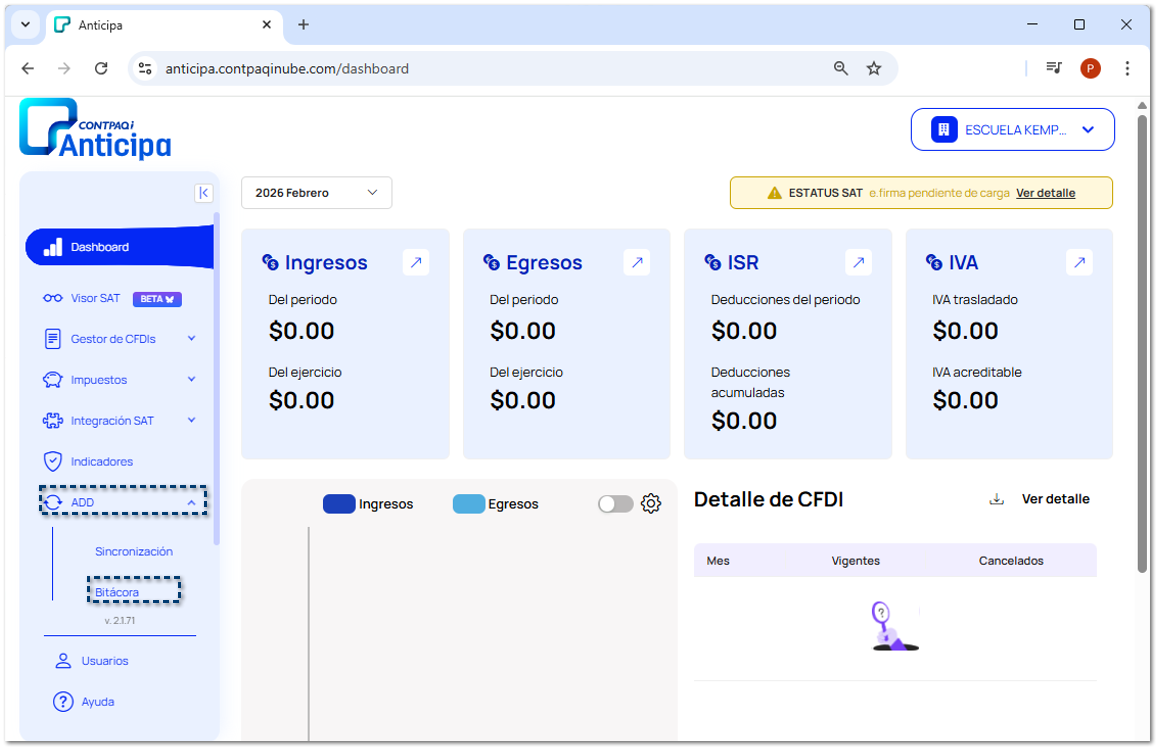1159x750 pixels.
Task: Click Ver detalle in Detalle de CFDI
Action: 1055,499
